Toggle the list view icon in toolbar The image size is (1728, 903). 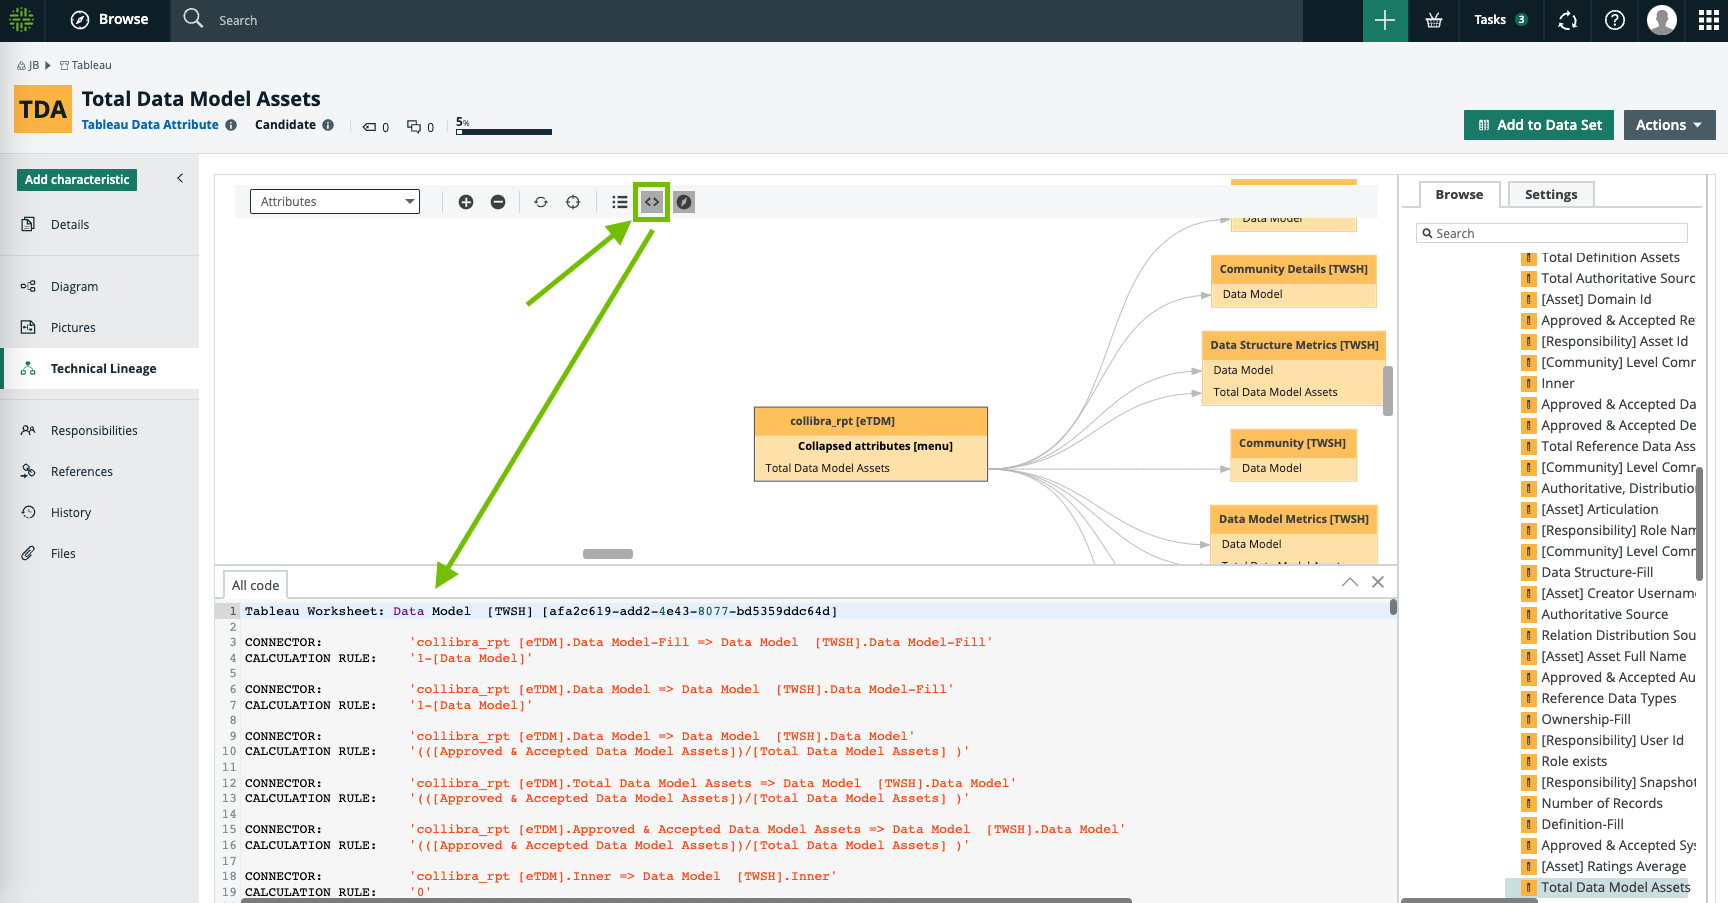(x=620, y=202)
